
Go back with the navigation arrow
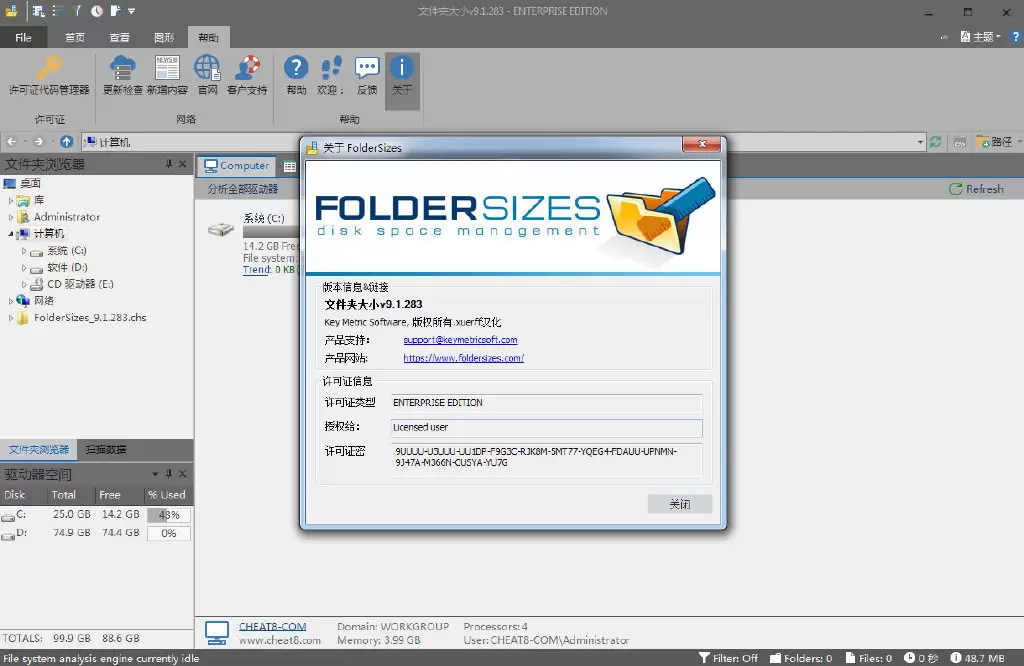(12, 142)
